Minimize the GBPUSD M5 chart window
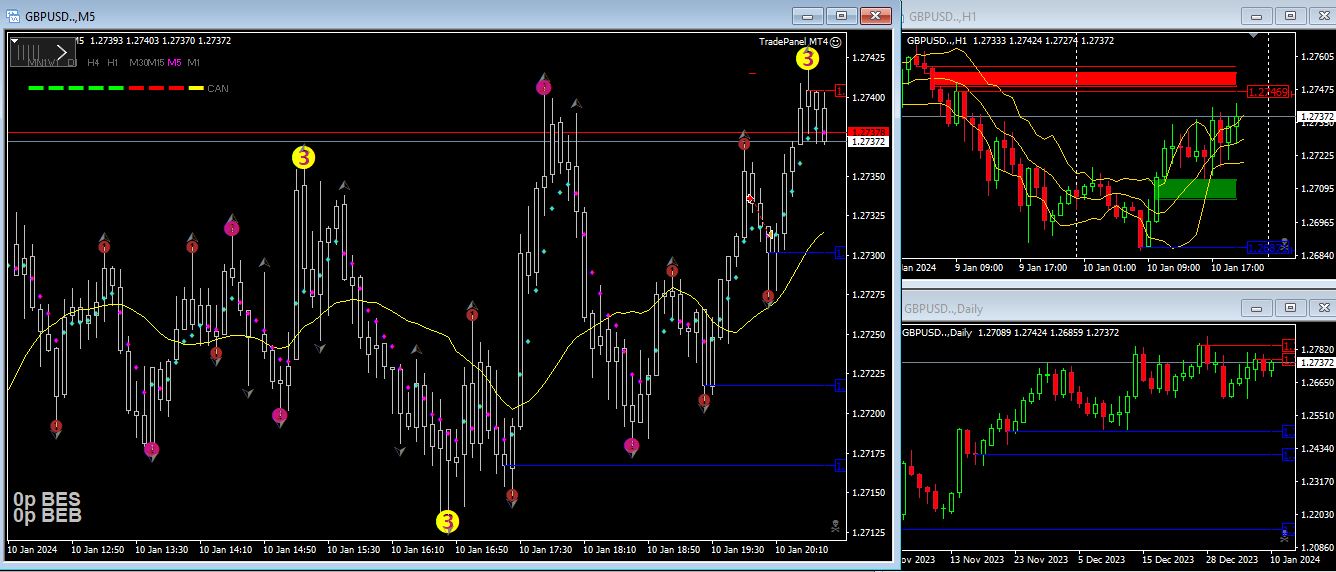This screenshot has height=572, width=1336. click(808, 15)
